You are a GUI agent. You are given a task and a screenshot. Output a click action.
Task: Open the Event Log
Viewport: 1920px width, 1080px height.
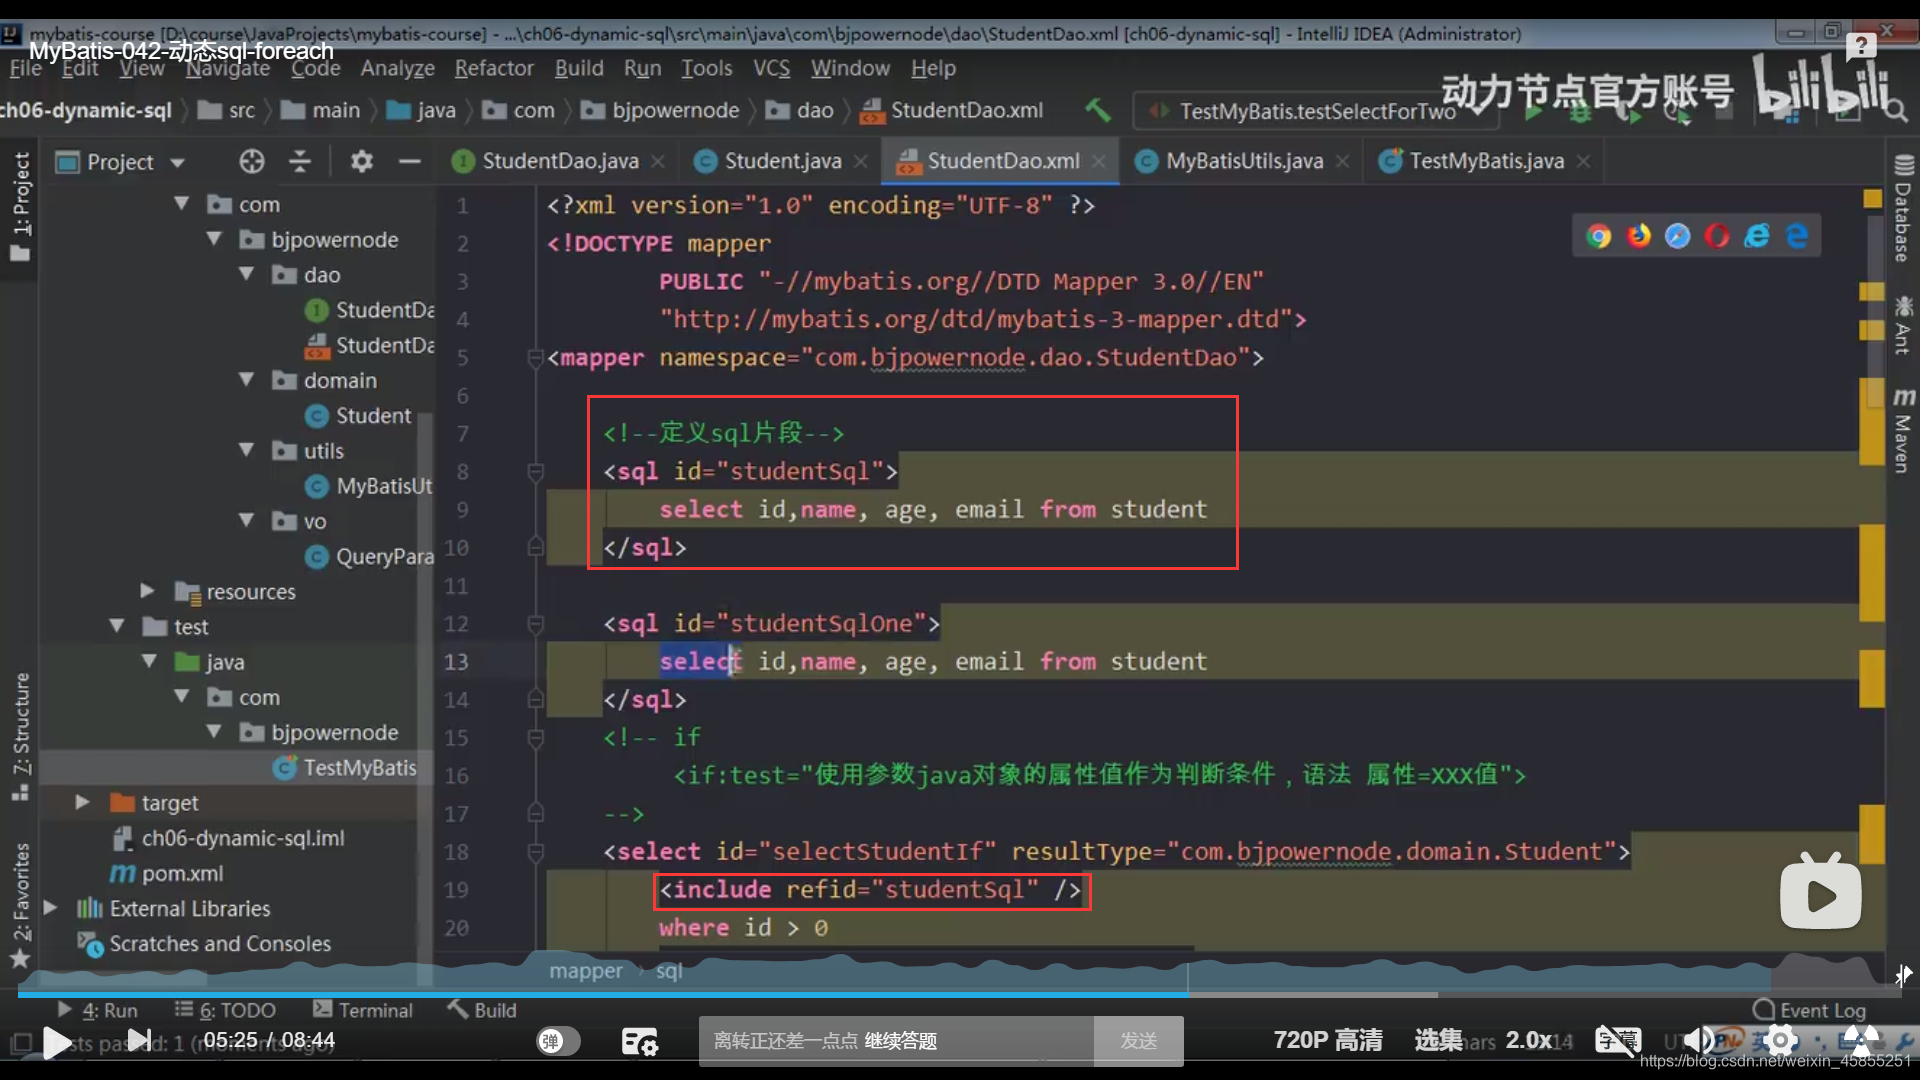[x=1810, y=1010]
